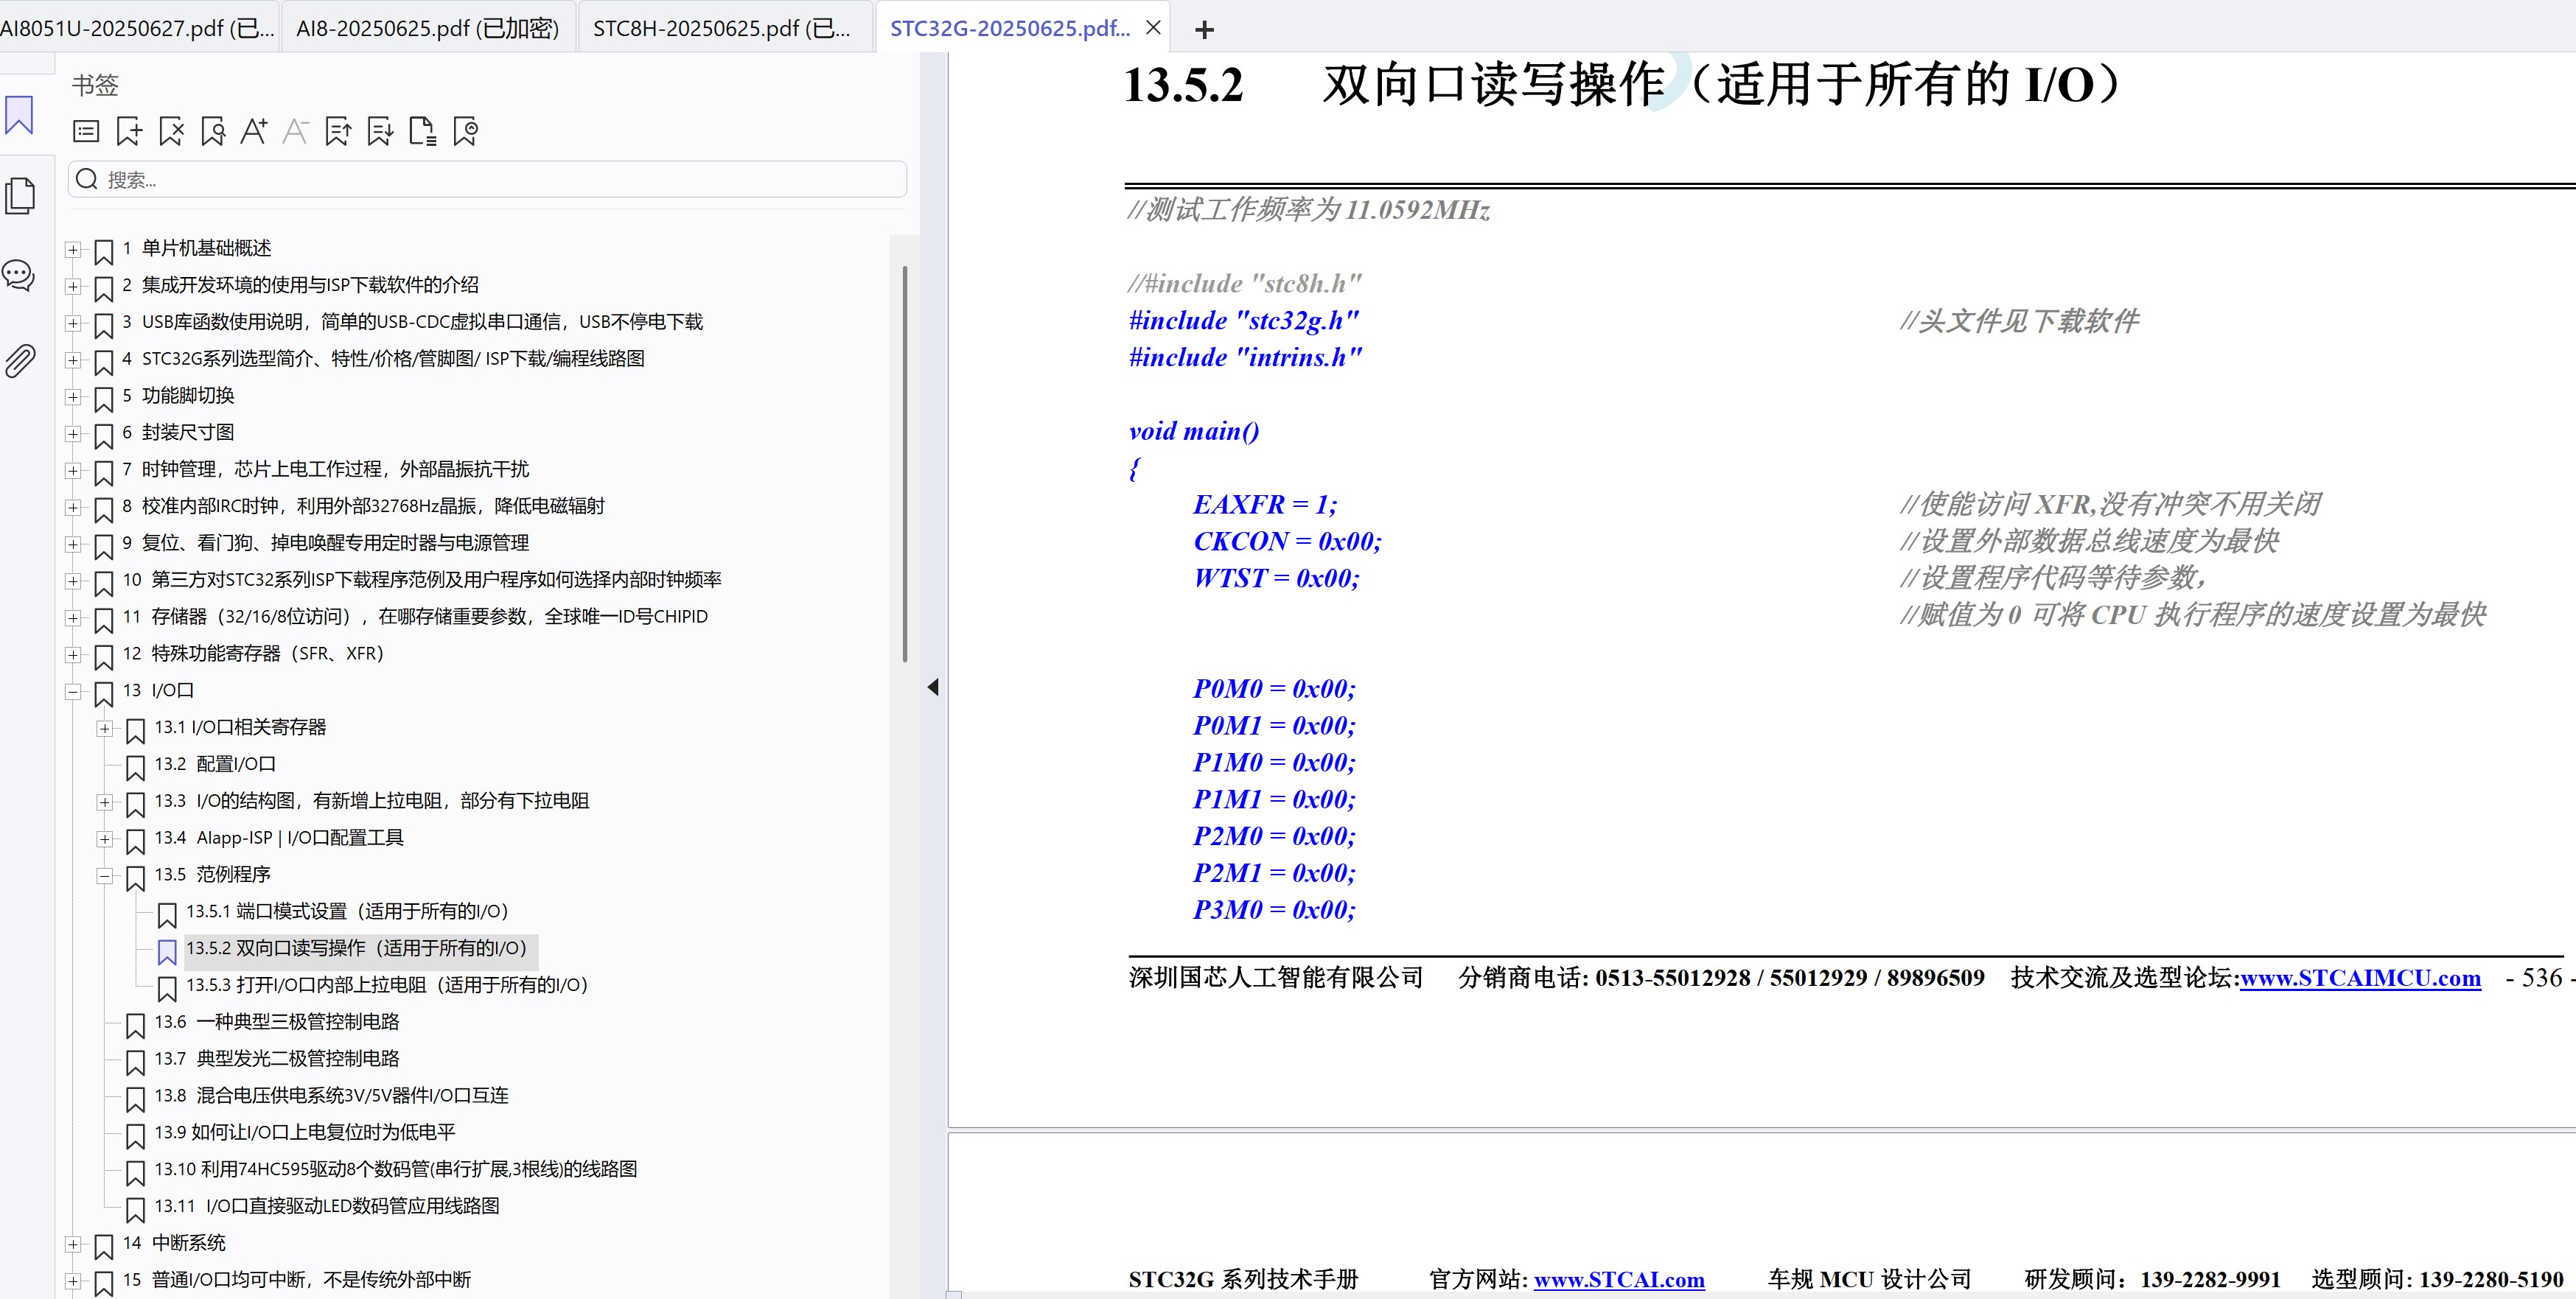The height and width of the screenshot is (1299, 2576).
Task: Click bookmark icon beside 13.6 一种典型三极管控制电路
Action: [135, 1025]
